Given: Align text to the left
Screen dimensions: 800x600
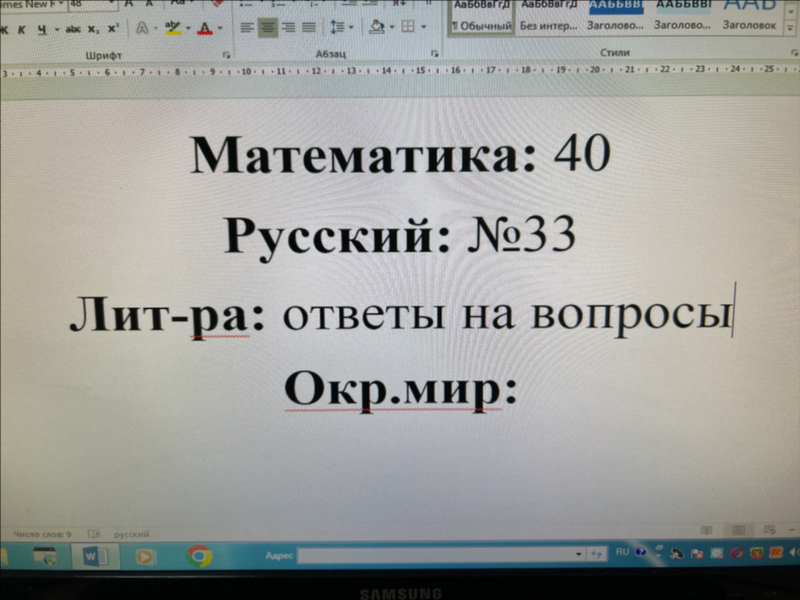Looking at the screenshot, I should (x=247, y=27).
